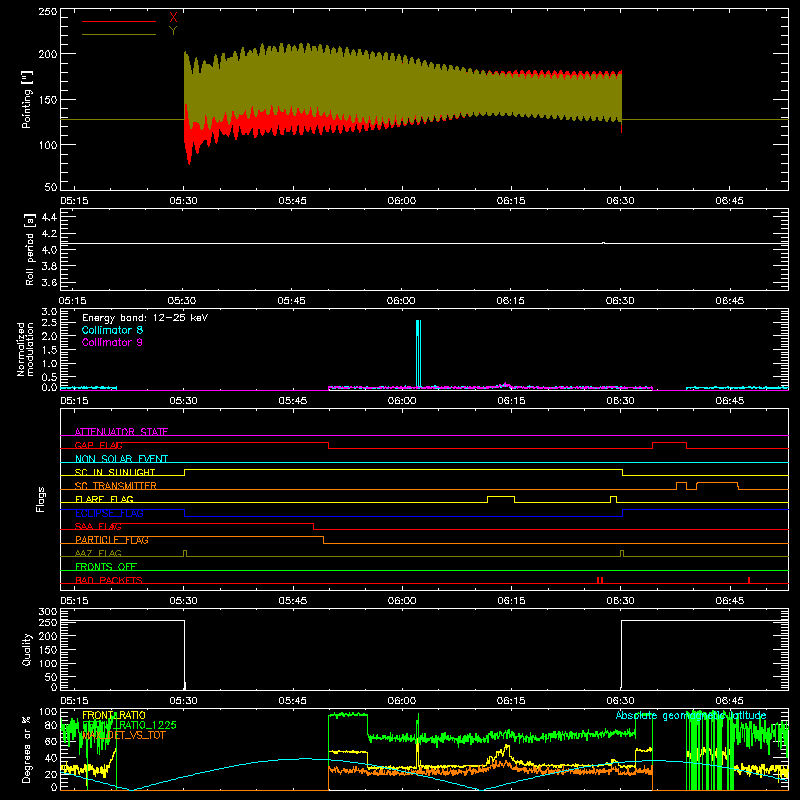Click the SC_IN_SUNLIGHT flag label
The height and width of the screenshot is (800, 800).
(x=115, y=472)
